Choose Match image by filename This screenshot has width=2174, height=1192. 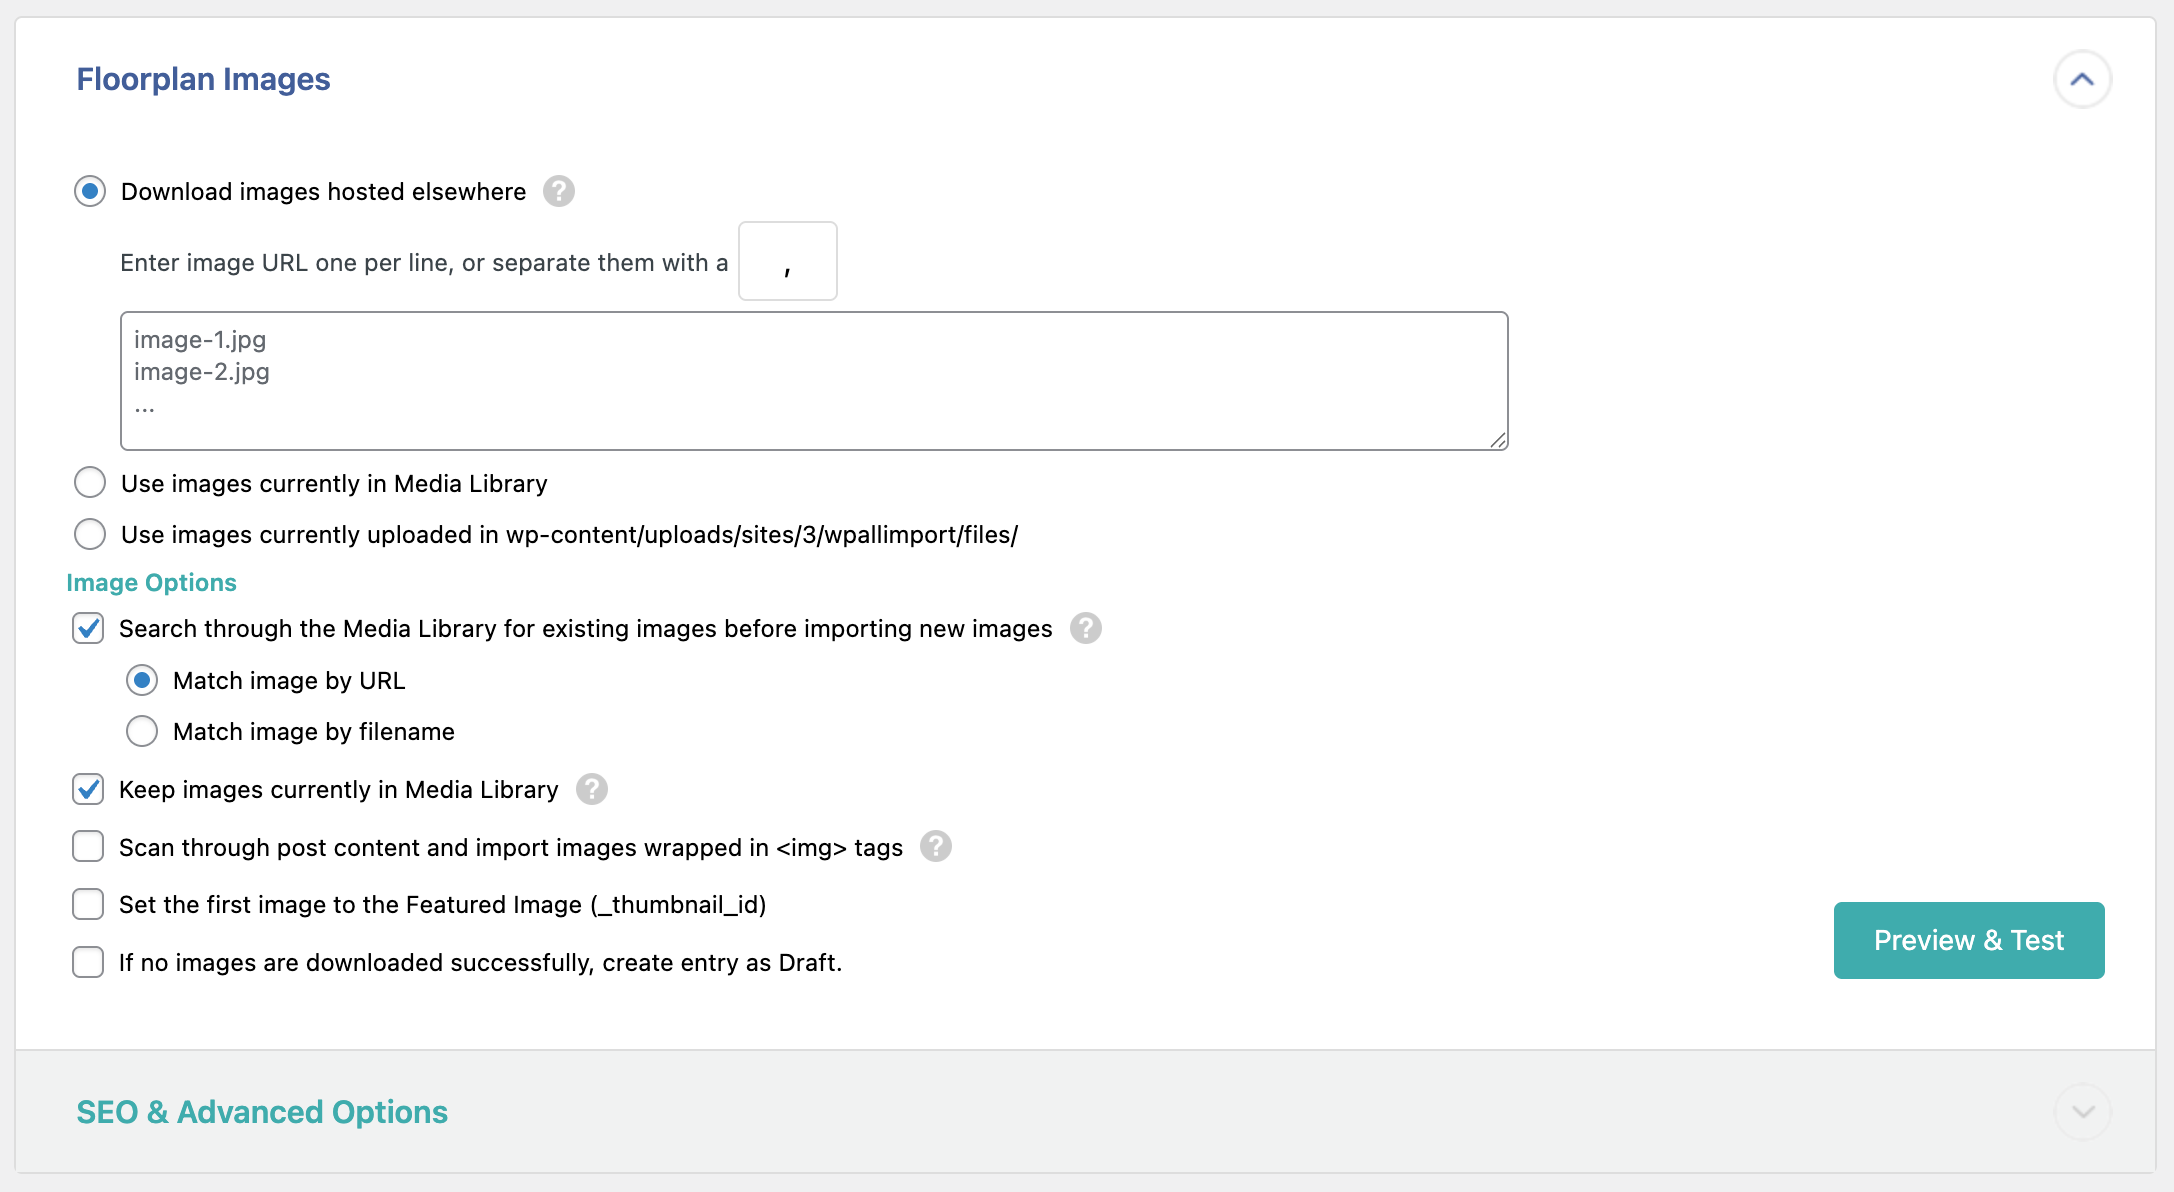coord(142,731)
